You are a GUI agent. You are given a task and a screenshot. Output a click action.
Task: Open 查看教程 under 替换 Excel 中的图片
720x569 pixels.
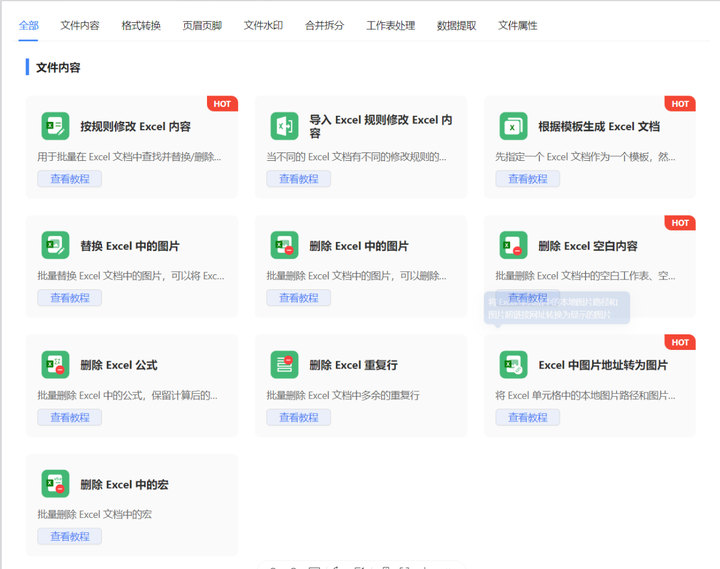pos(70,298)
